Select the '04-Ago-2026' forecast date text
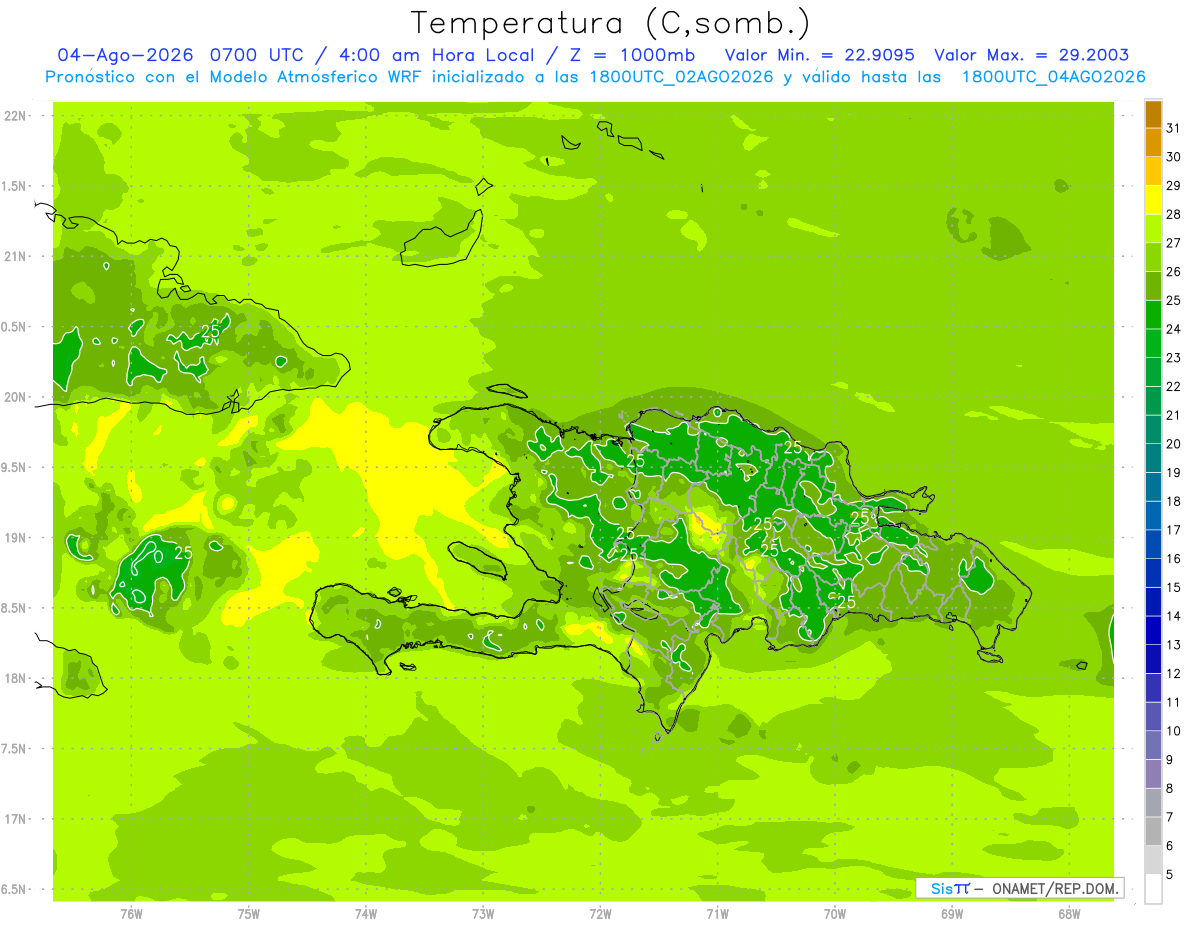1200x927 pixels. click(126, 54)
